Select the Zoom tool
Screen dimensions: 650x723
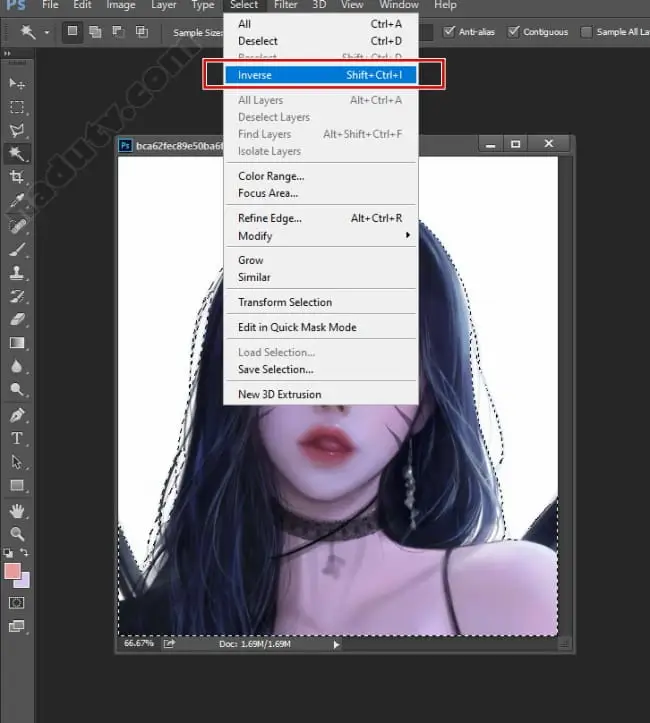click(17, 533)
